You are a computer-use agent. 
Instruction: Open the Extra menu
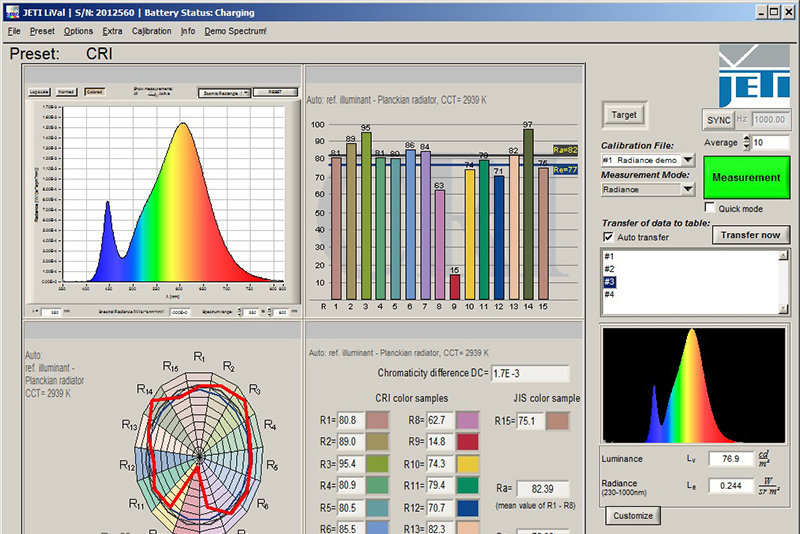(112, 31)
